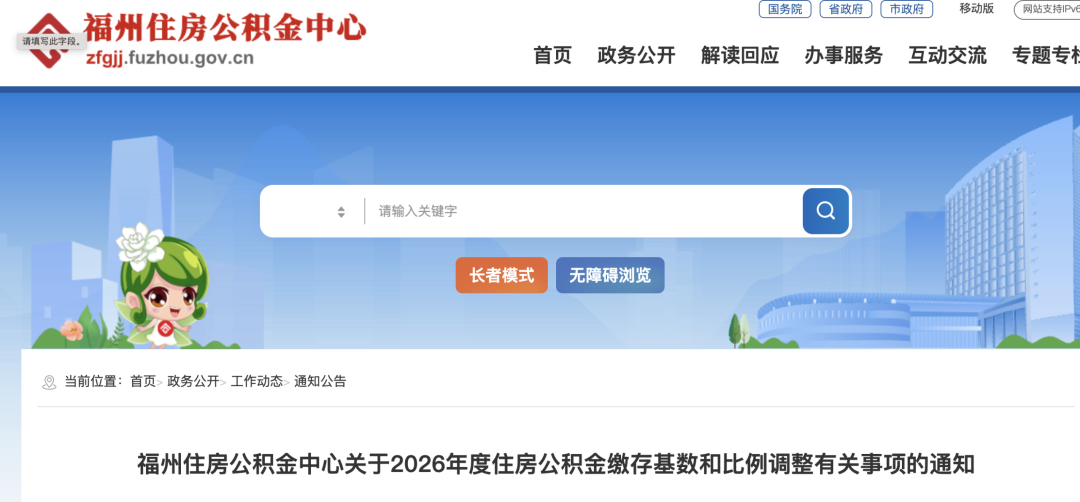Open the 国务院 link
This screenshot has height=502, width=1080.
785,9
